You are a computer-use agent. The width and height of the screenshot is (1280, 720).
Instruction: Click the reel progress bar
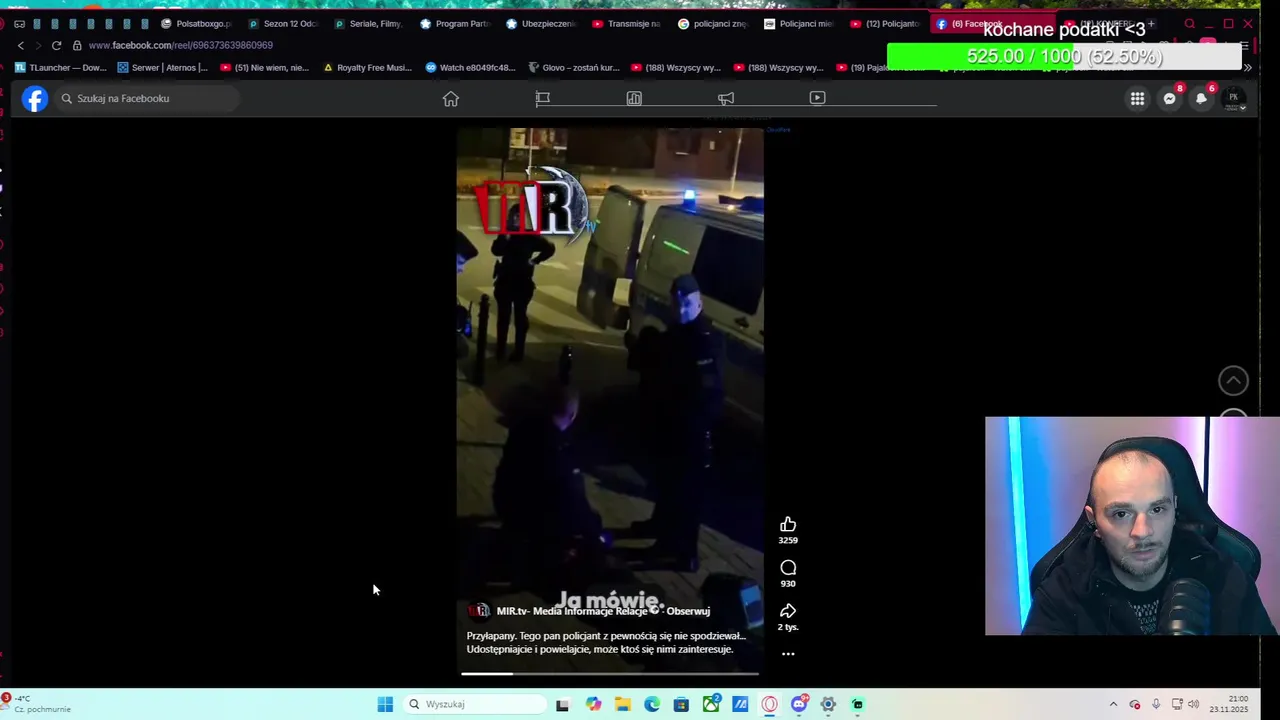[610, 674]
